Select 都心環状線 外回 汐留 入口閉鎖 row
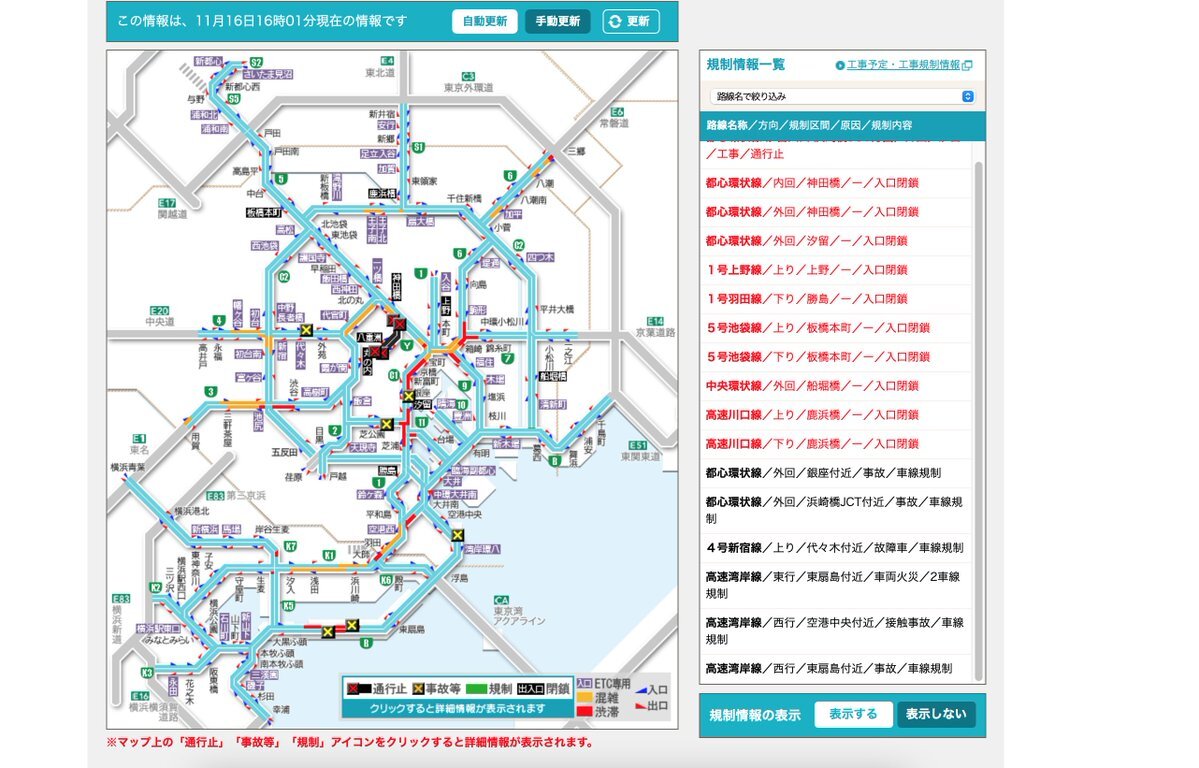Image resolution: width=1199 pixels, height=768 pixels. (x=837, y=241)
